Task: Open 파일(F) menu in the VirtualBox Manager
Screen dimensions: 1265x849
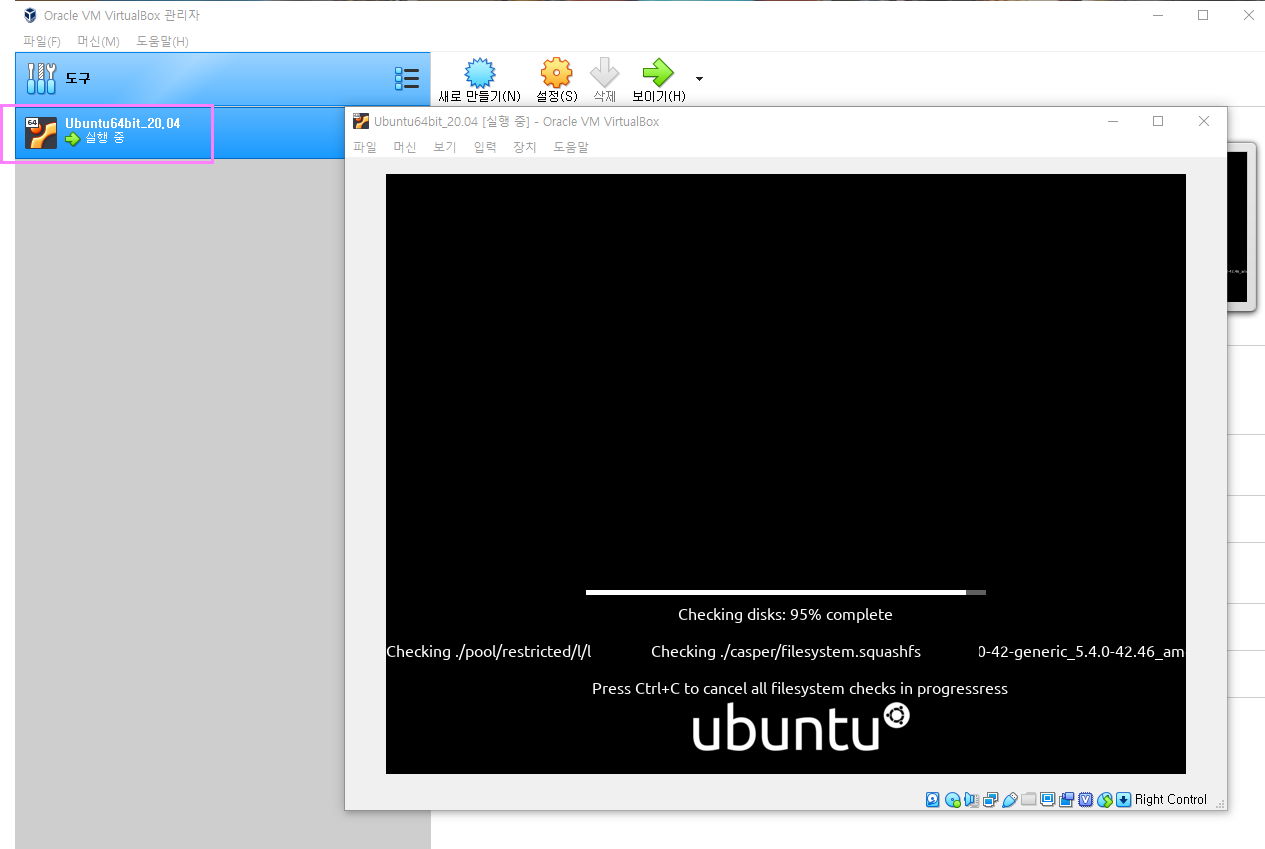Action: pos(42,41)
